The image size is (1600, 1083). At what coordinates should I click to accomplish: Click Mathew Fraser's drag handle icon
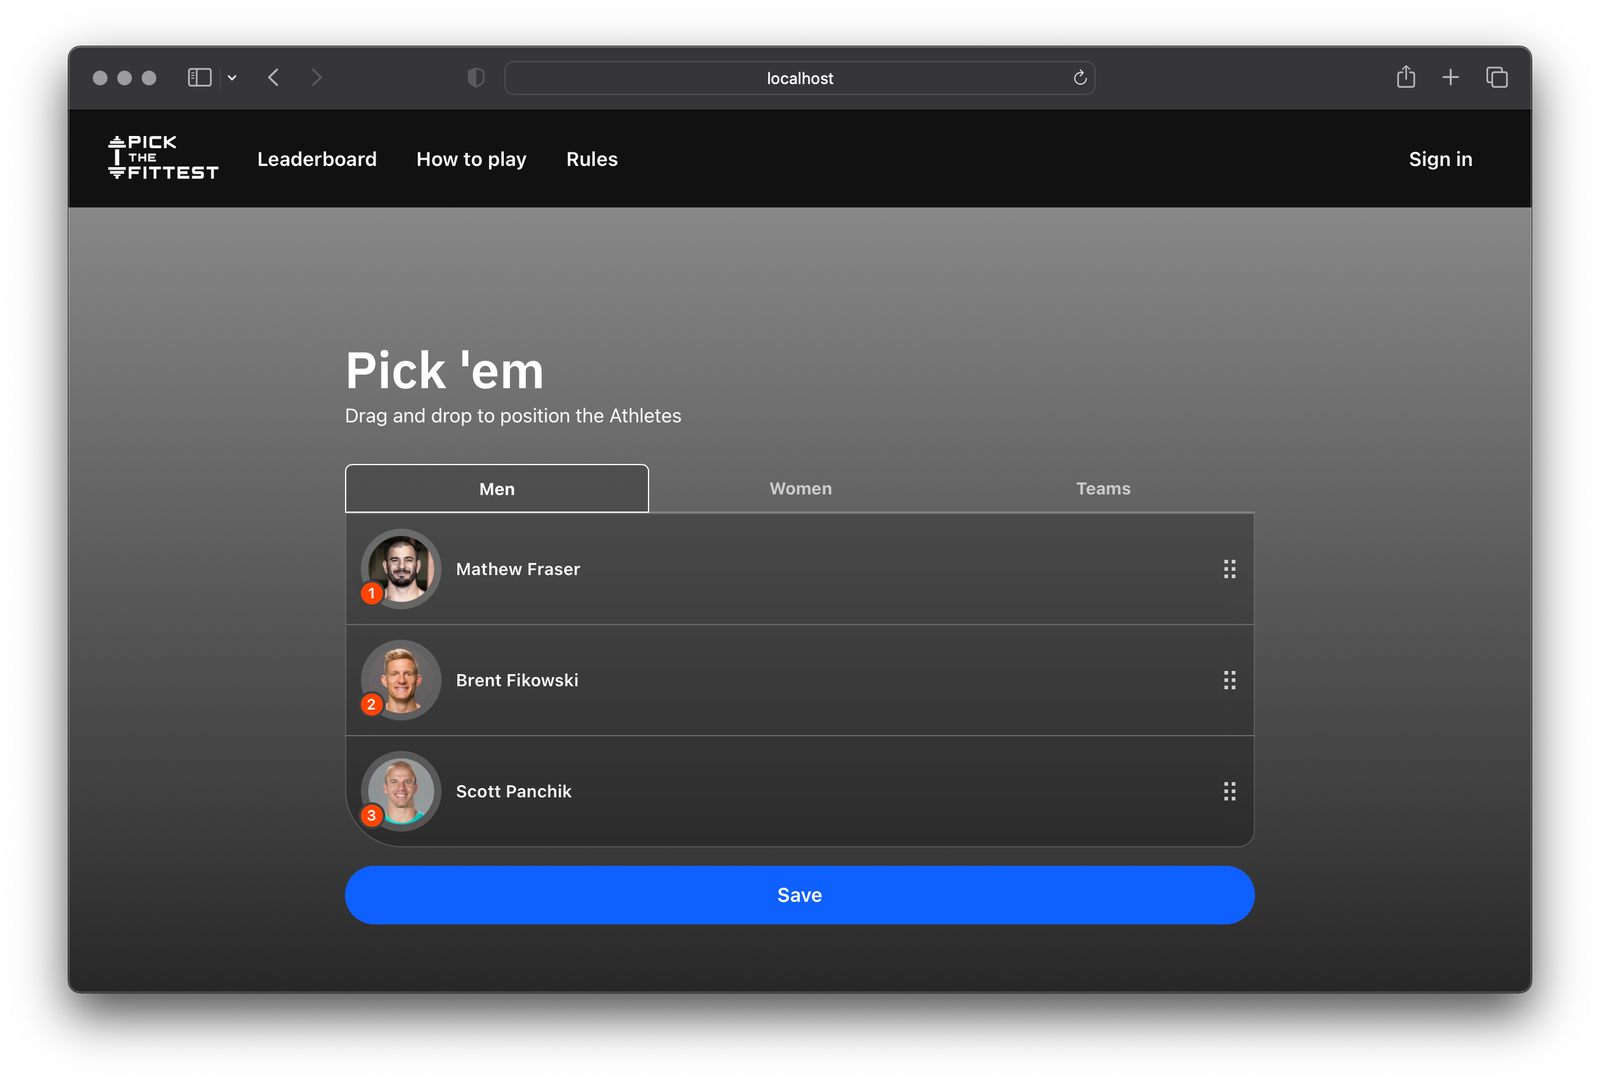coord(1229,569)
